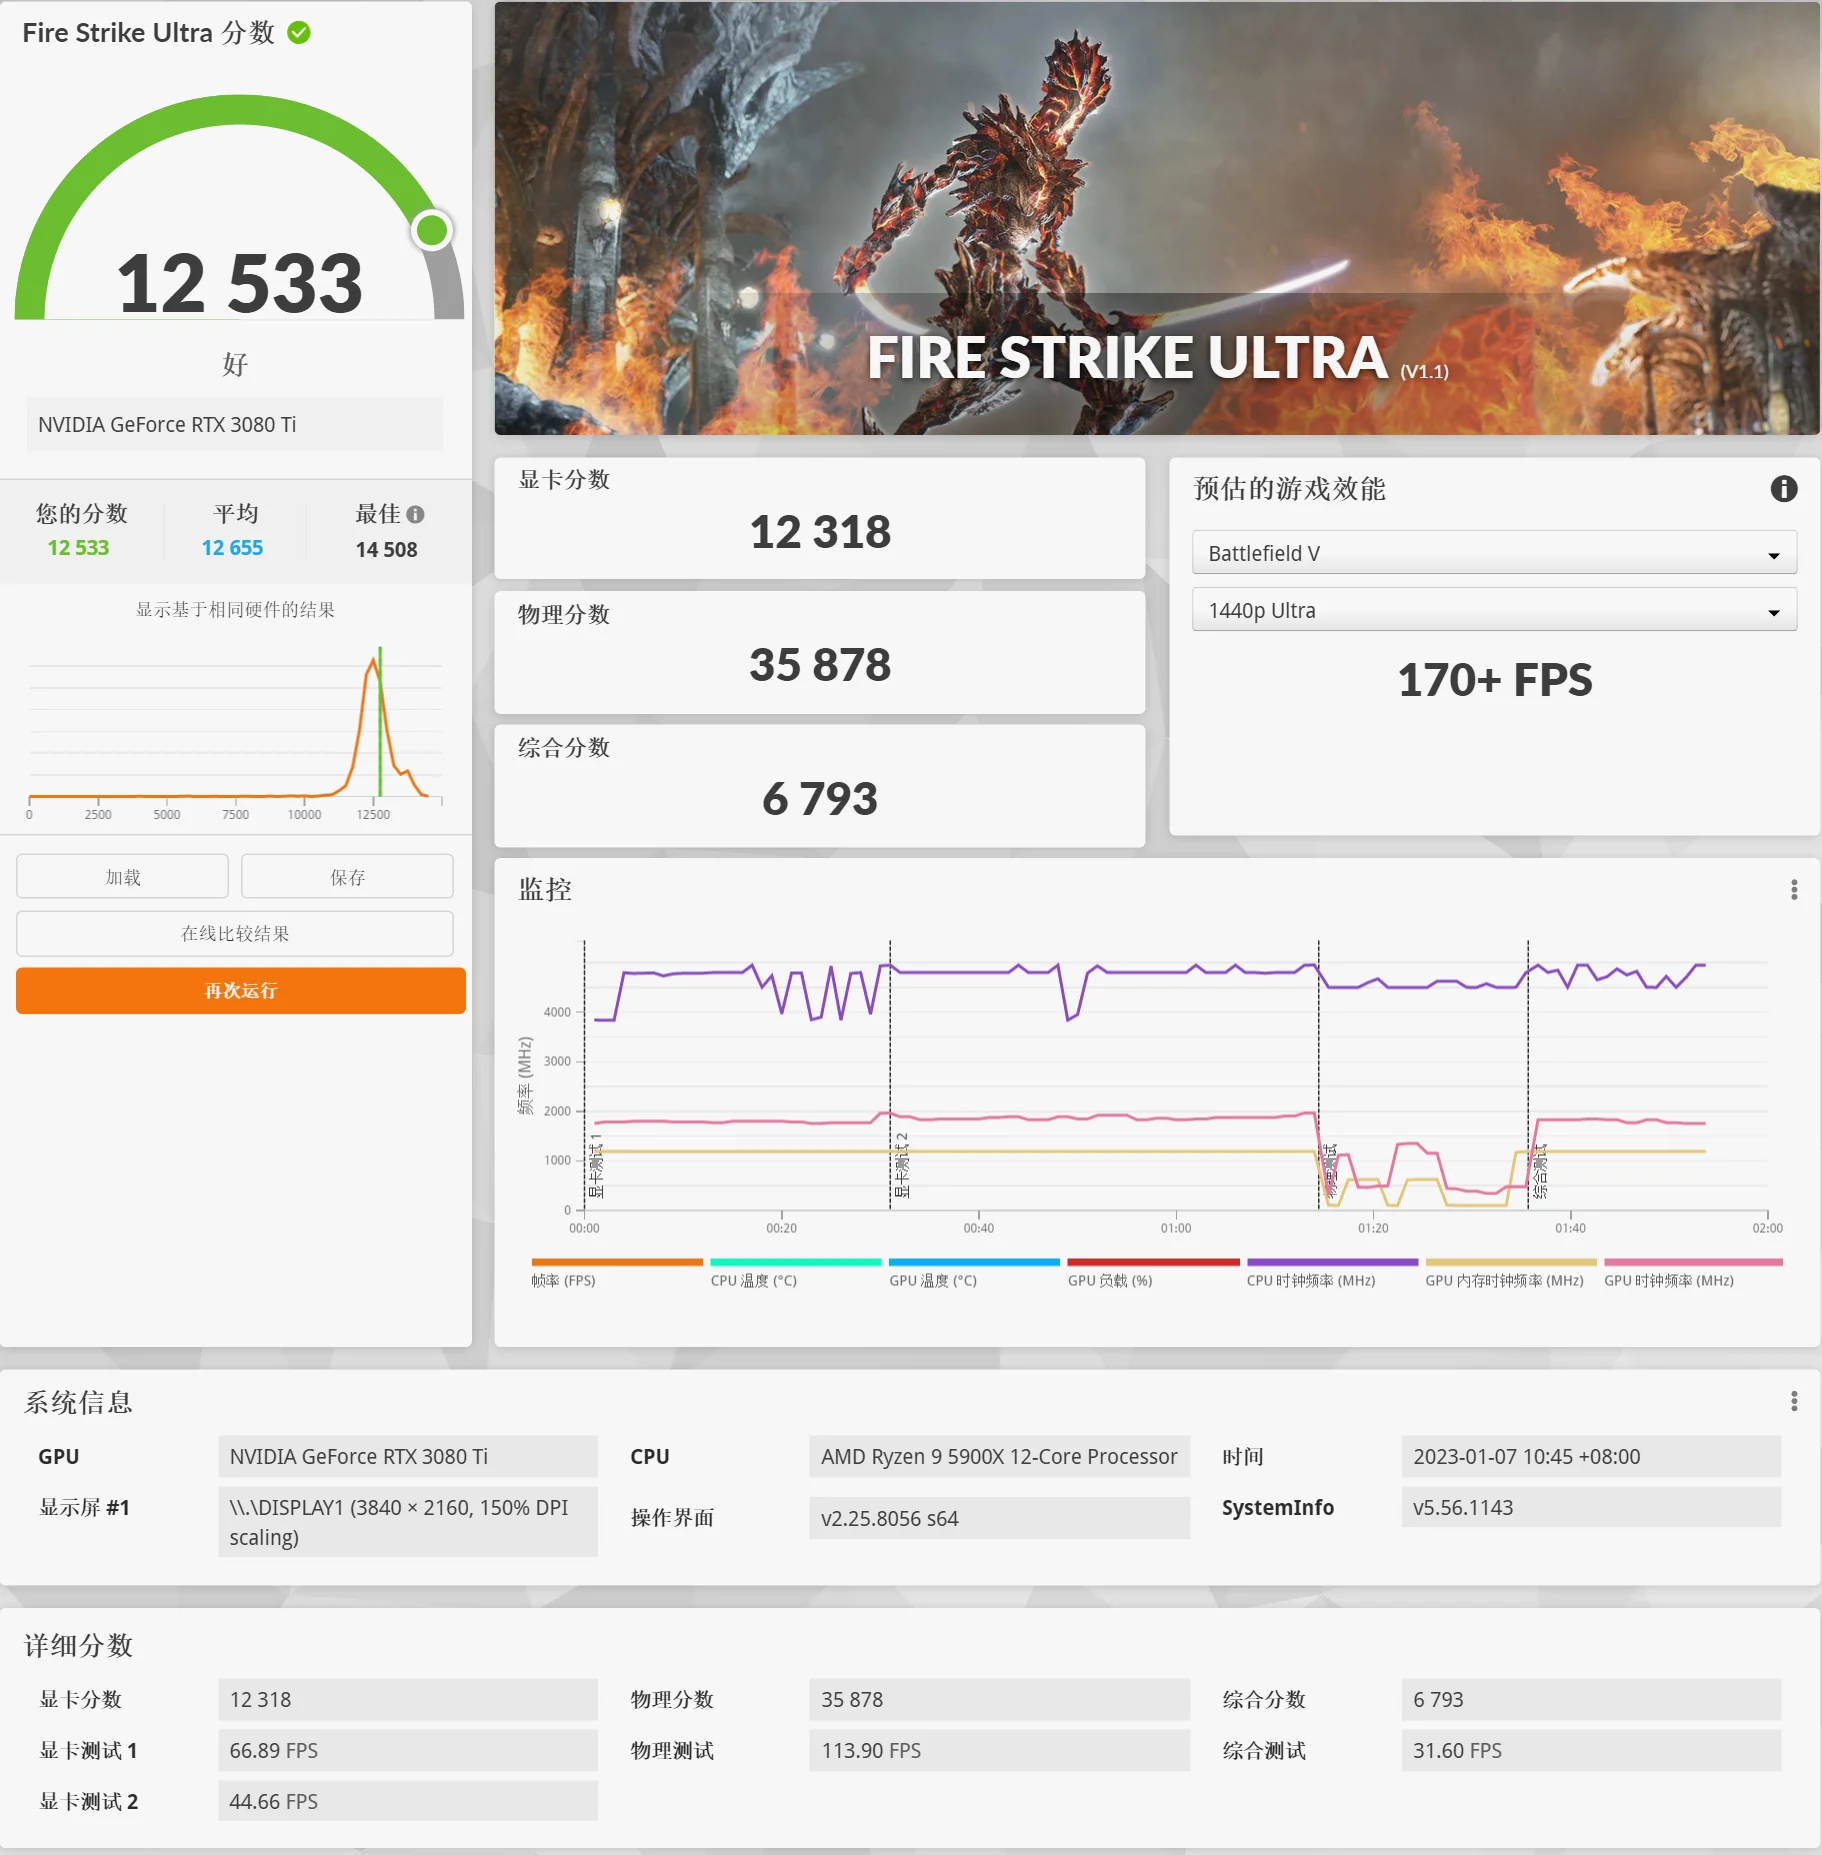Select physics test value 113.90 FPS
Screen dimensions: 1822x1855
click(x=999, y=1750)
